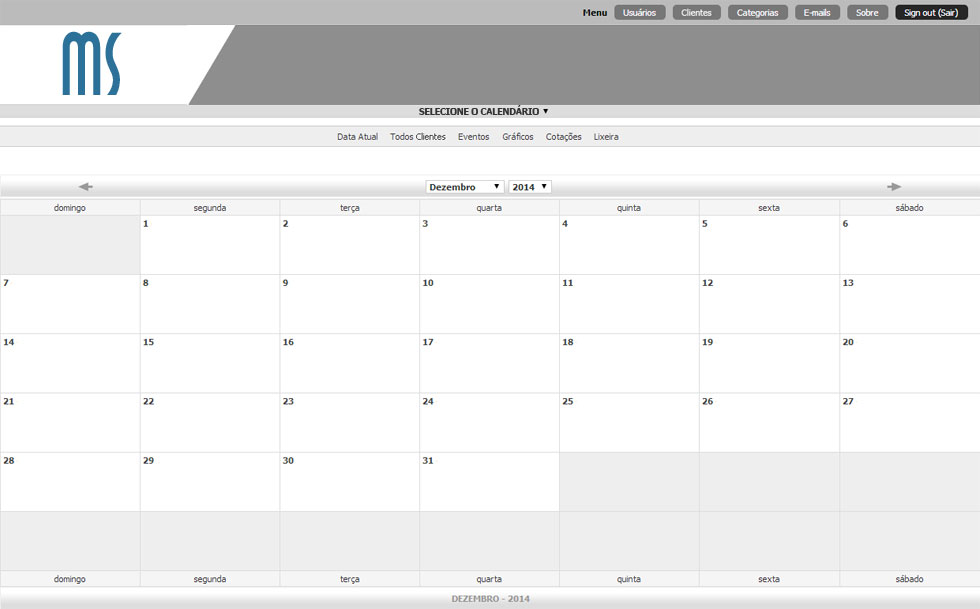Select day 5 in the calendar
The height and width of the screenshot is (609, 980).
point(769,245)
